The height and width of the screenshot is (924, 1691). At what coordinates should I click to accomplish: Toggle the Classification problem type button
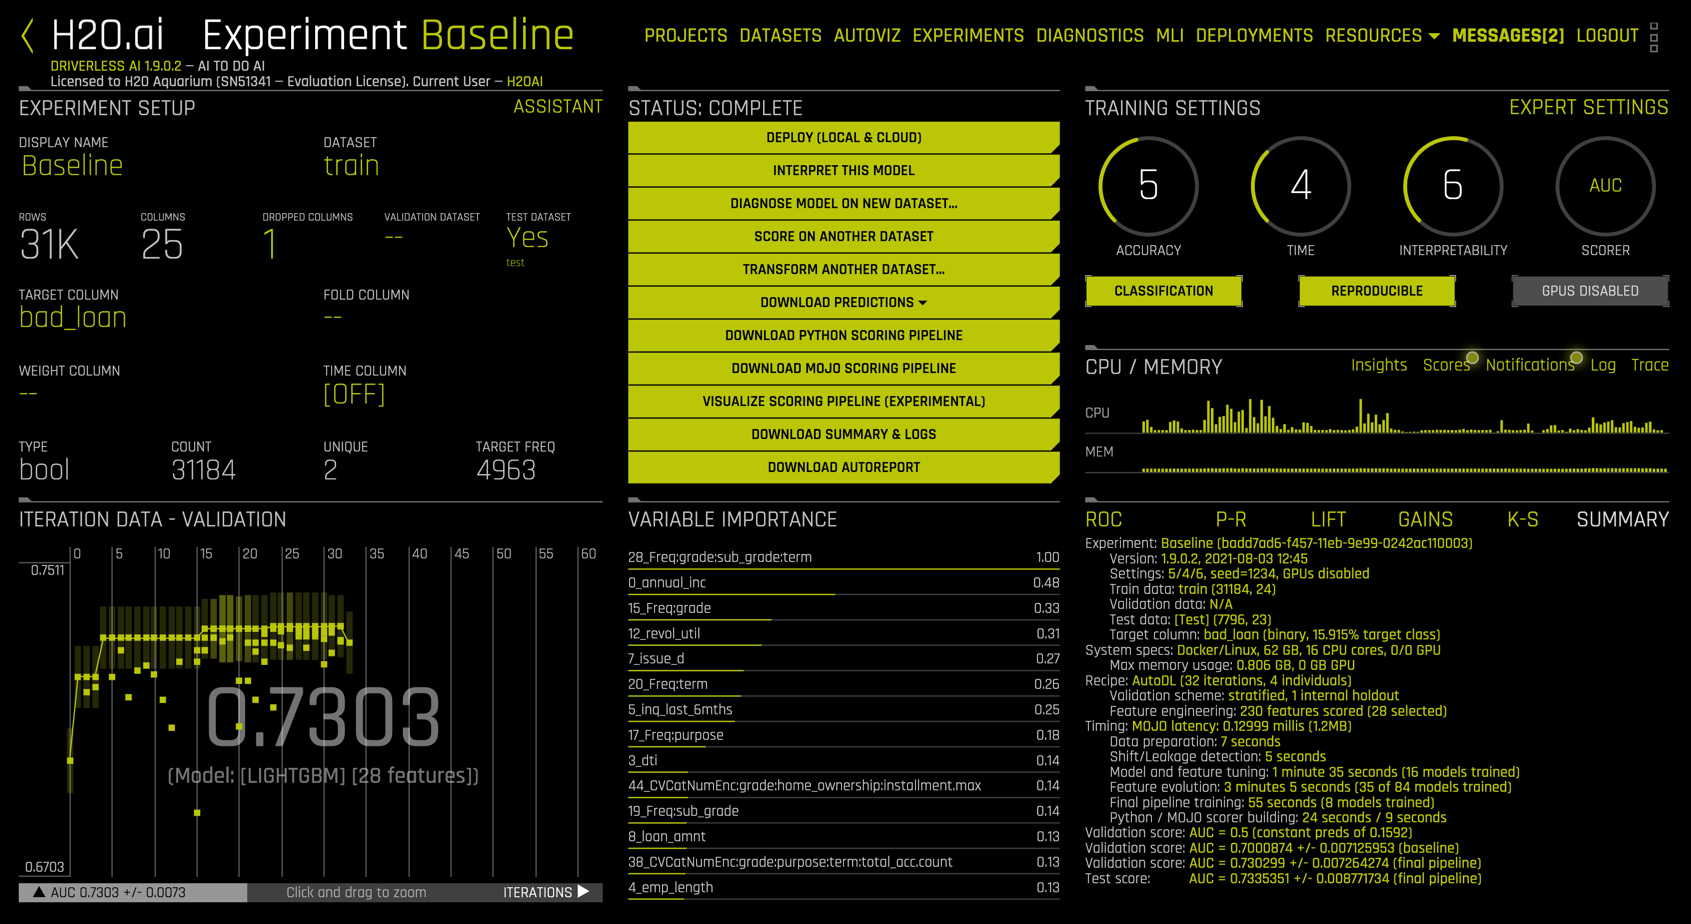tap(1163, 291)
